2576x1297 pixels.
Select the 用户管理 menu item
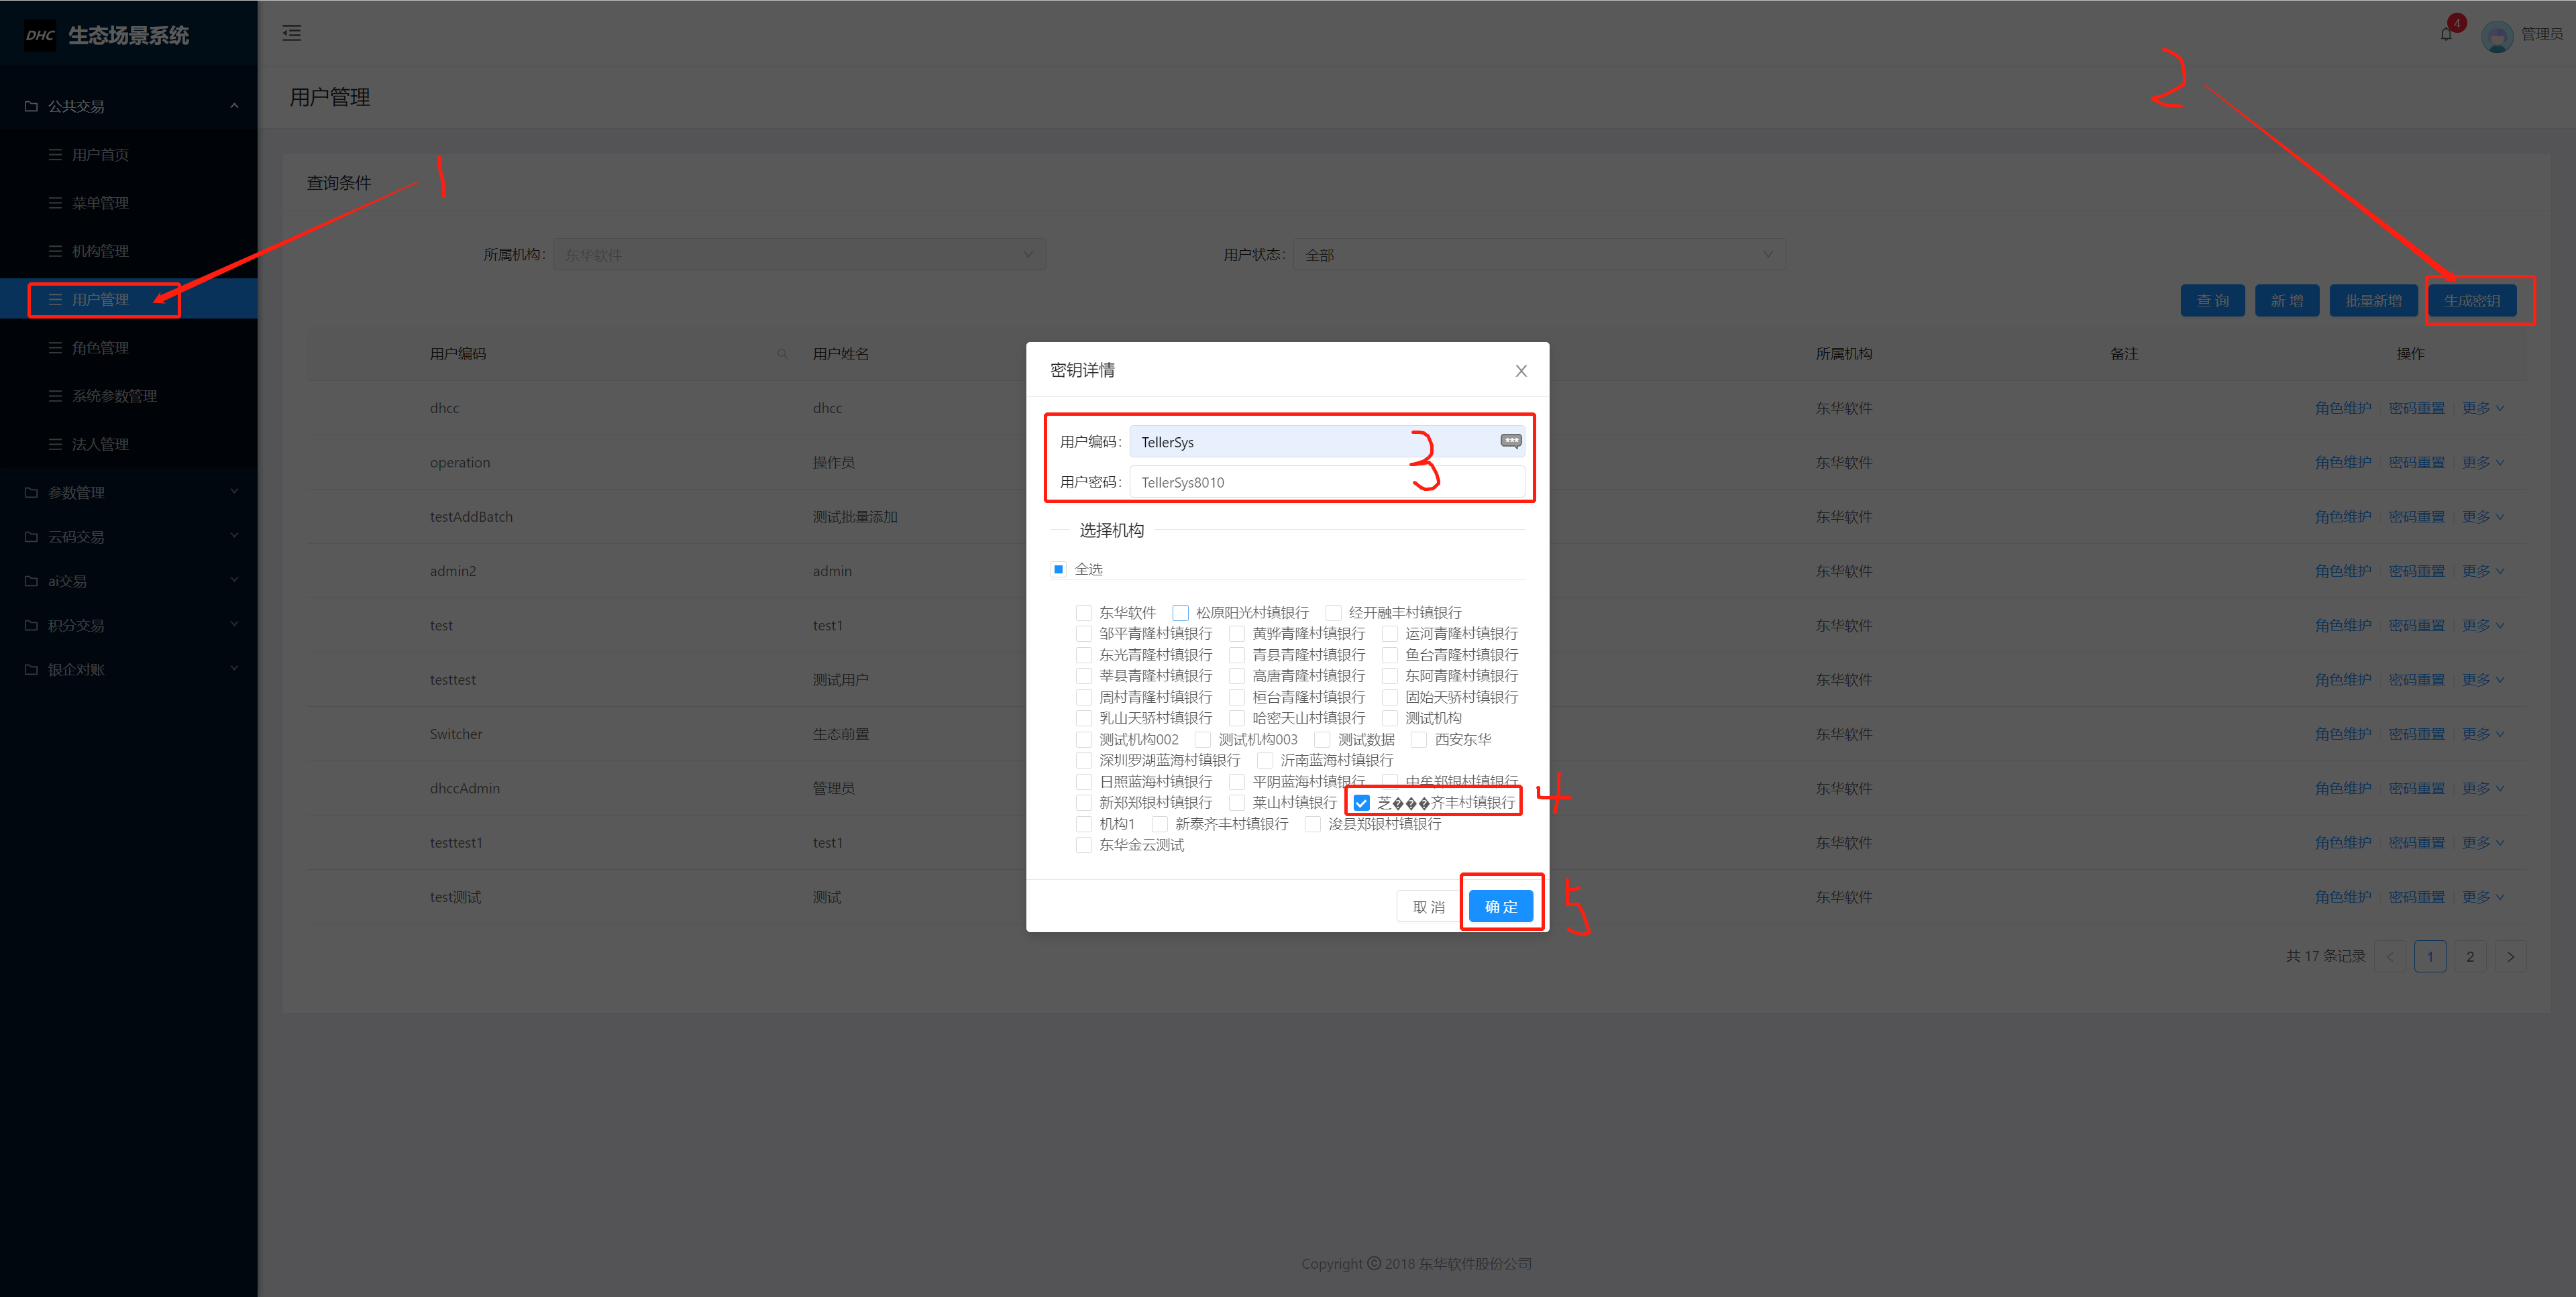tap(129, 299)
